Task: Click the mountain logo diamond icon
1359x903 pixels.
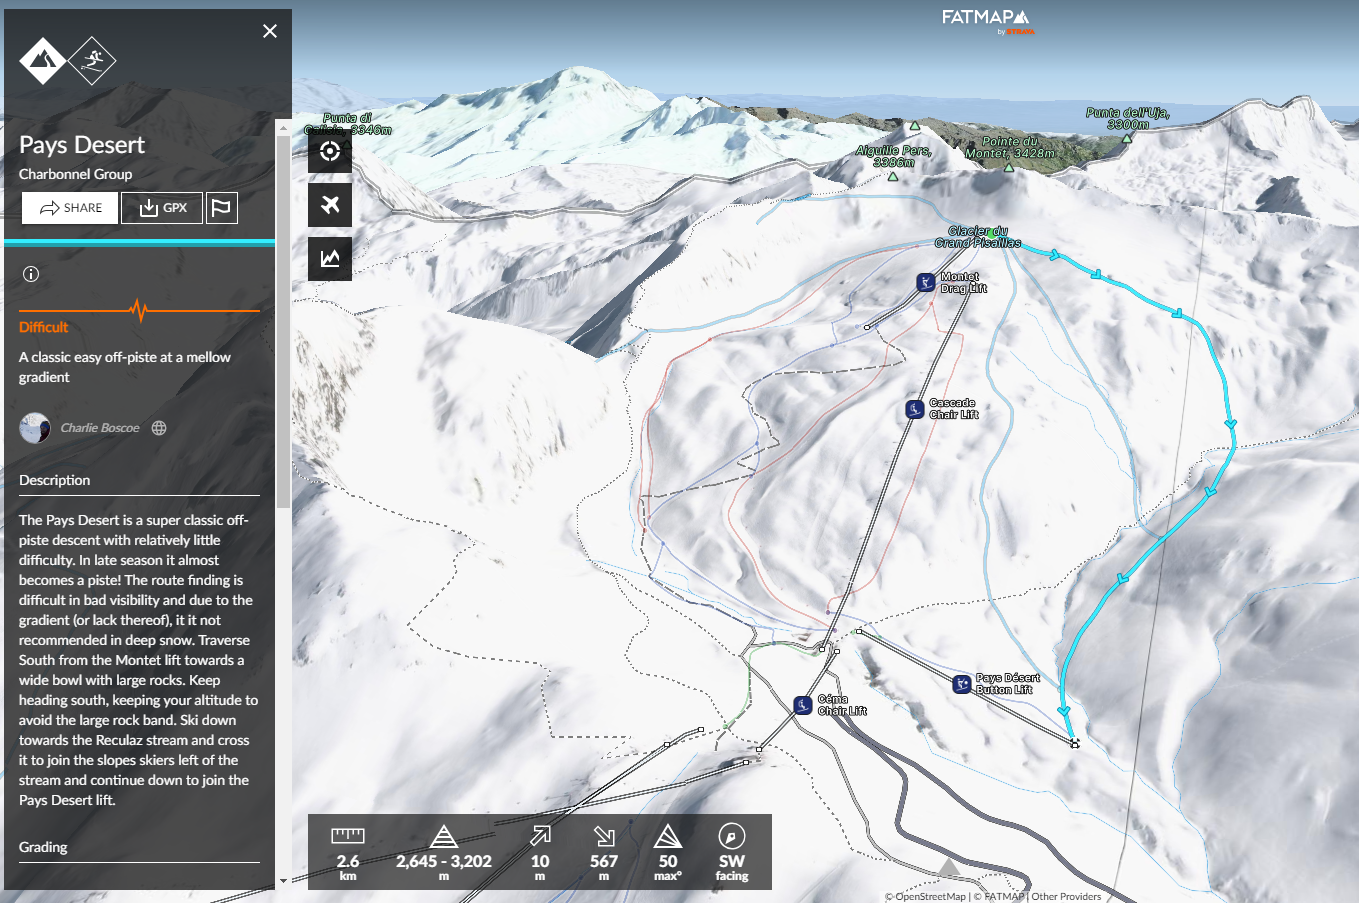Action: pos(43,61)
